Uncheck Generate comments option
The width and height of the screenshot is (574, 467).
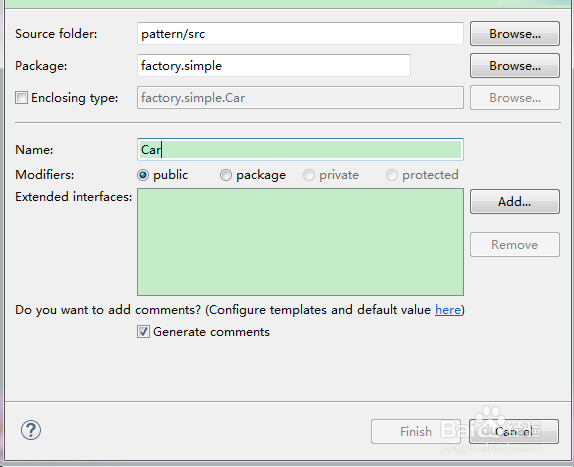[x=143, y=332]
